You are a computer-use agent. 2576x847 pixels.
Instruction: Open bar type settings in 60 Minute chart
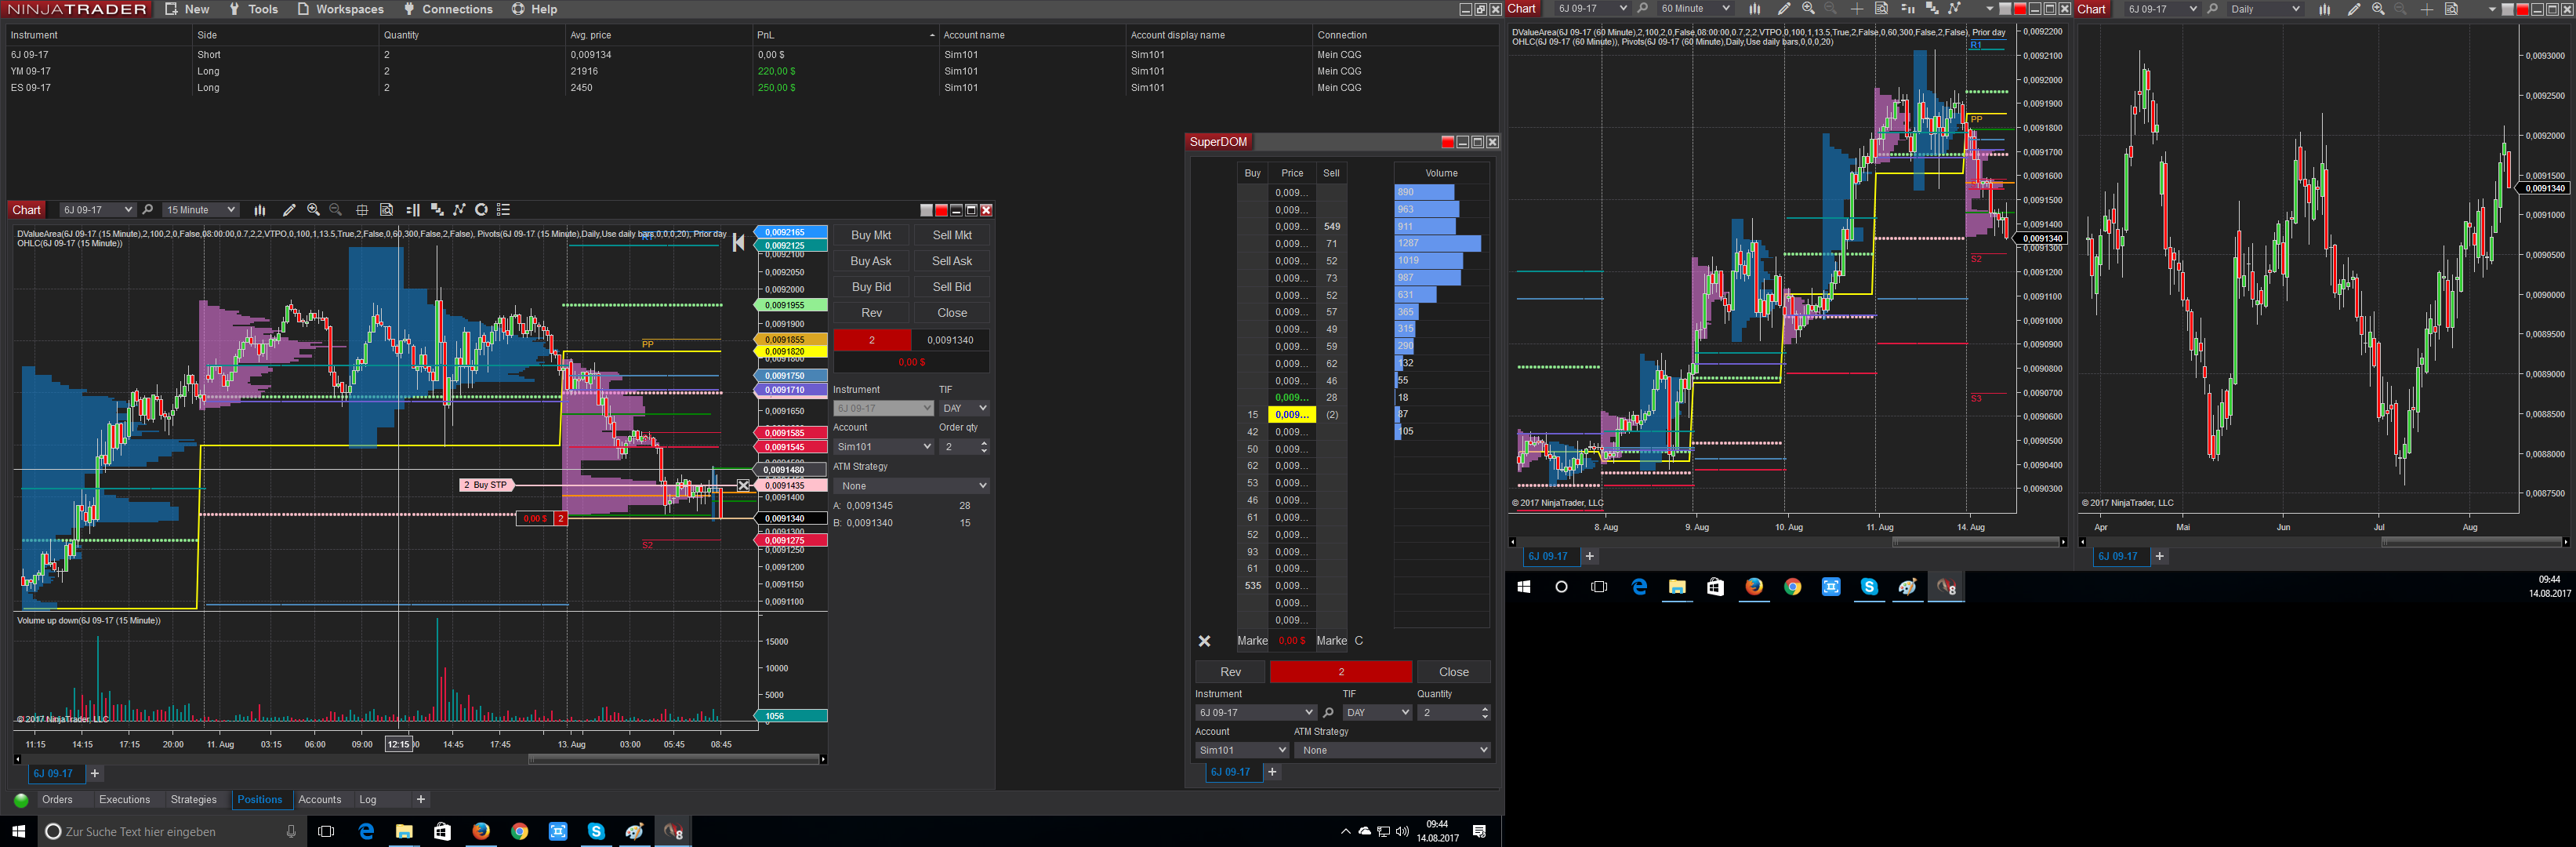point(1754,9)
